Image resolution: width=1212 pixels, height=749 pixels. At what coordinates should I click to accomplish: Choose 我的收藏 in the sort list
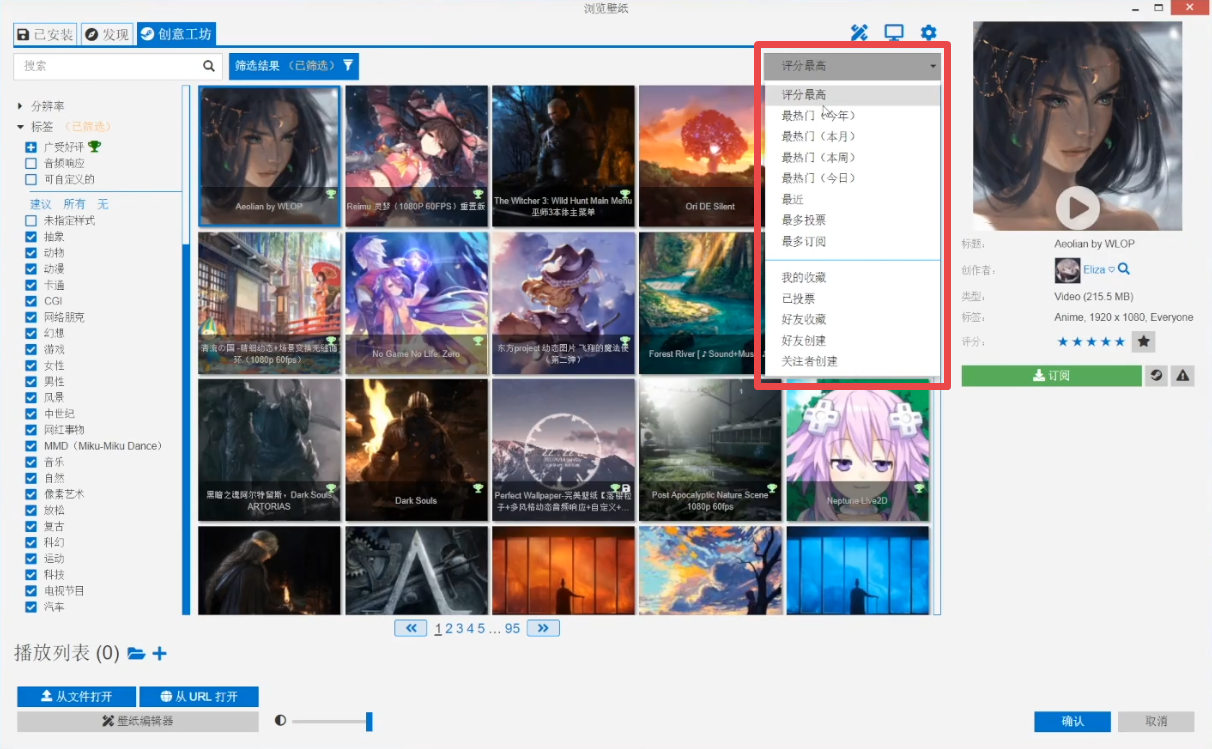pyautogui.click(x=852, y=278)
